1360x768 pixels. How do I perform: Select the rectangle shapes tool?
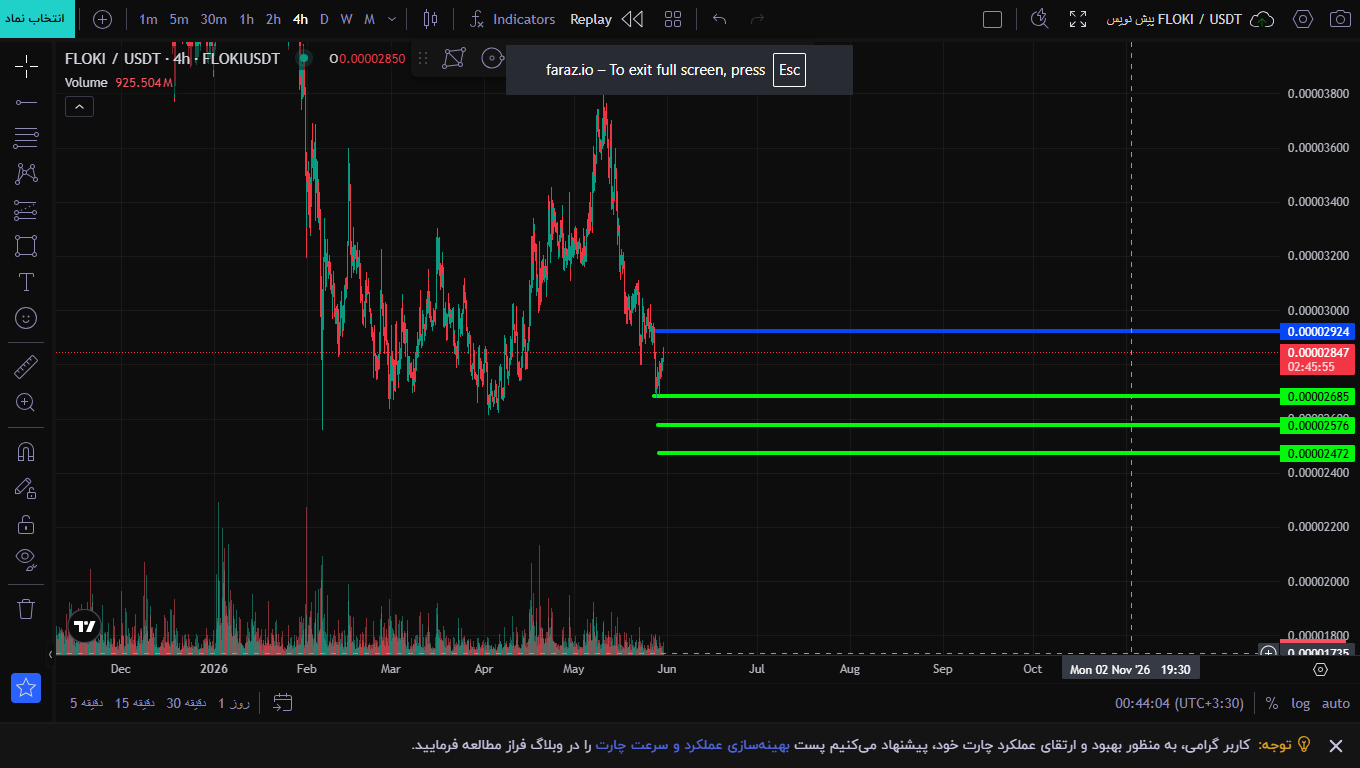(x=26, y=246)
